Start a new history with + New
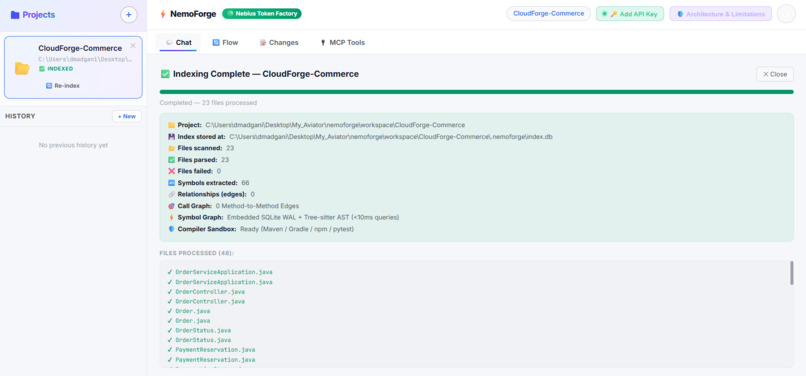The height and width of the screenshot is (376, 806). [127, 116]
